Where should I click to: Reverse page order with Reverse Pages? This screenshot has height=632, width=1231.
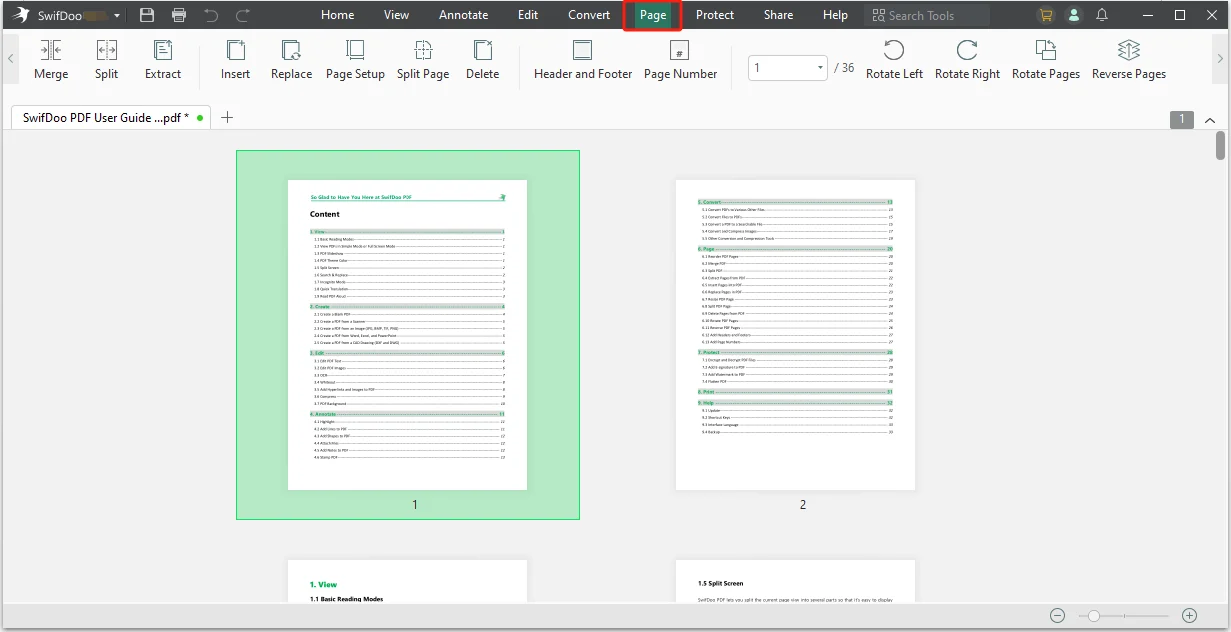pos(1129,51)
